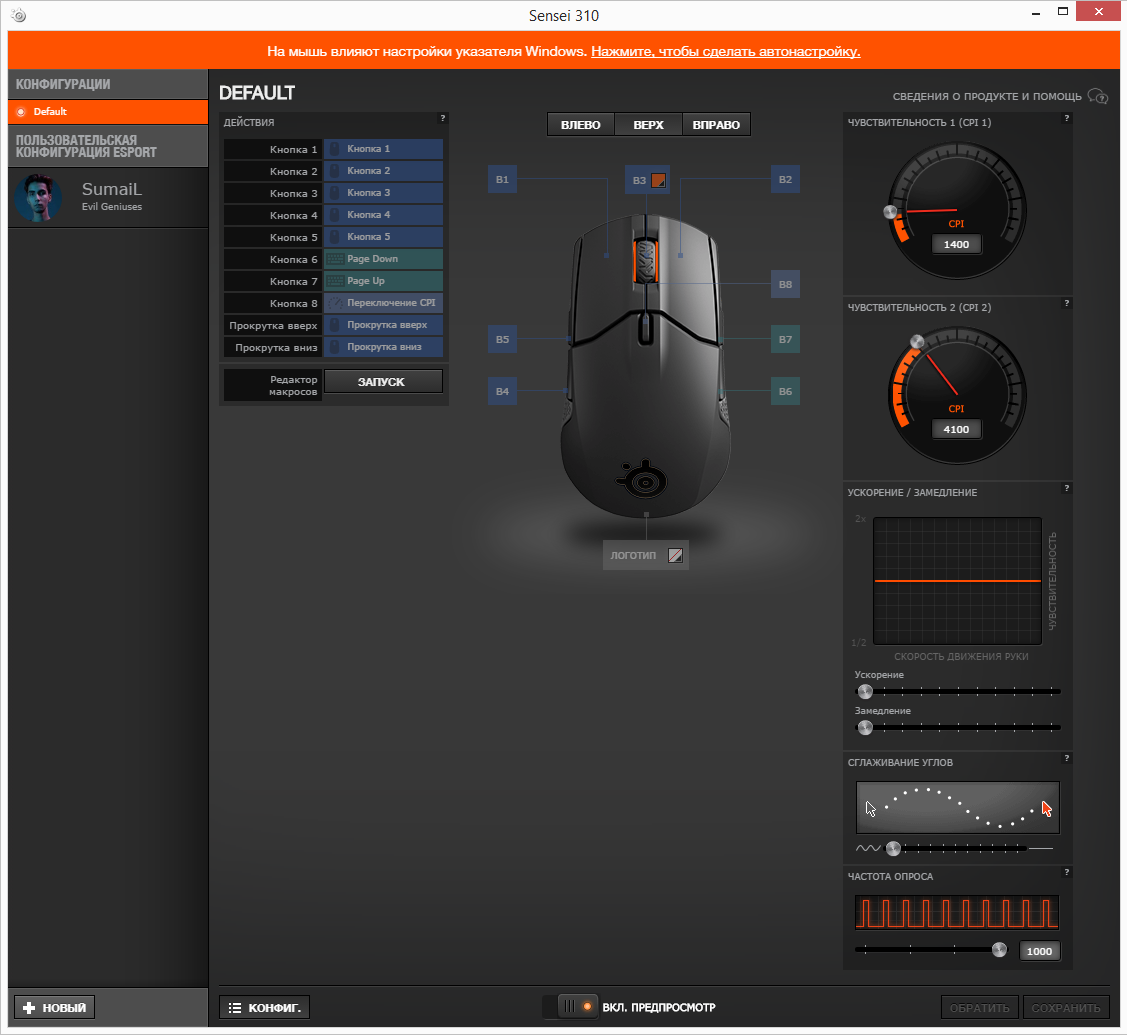The height and width of the screenshot is (1035, 1127).
Task: Click Новый to create a configuration
Action: pos(55,1008)
